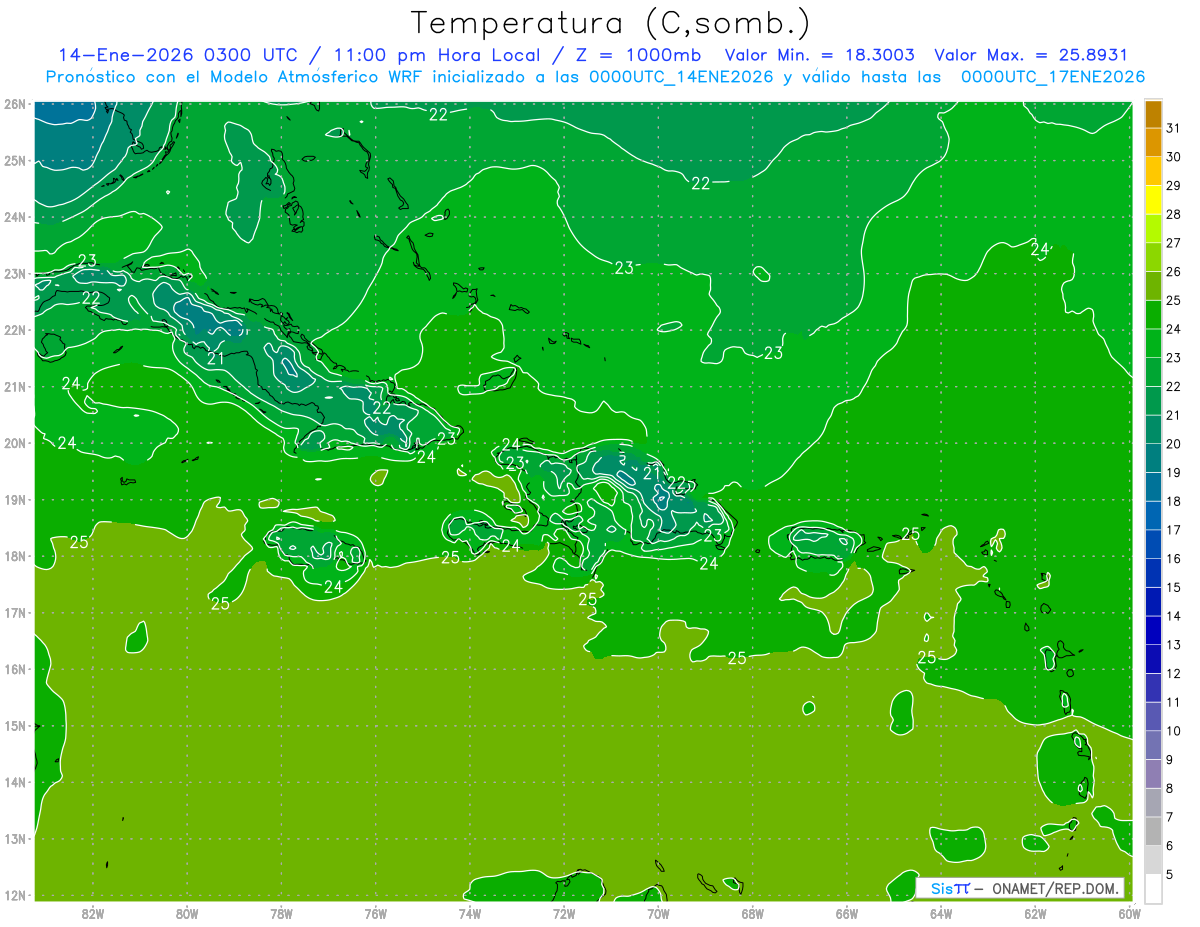The height and width of the screenshot is (927, 1200).
Task: Click the orange 31 degree legend swatch
Action: click(x=1153, y=115)
